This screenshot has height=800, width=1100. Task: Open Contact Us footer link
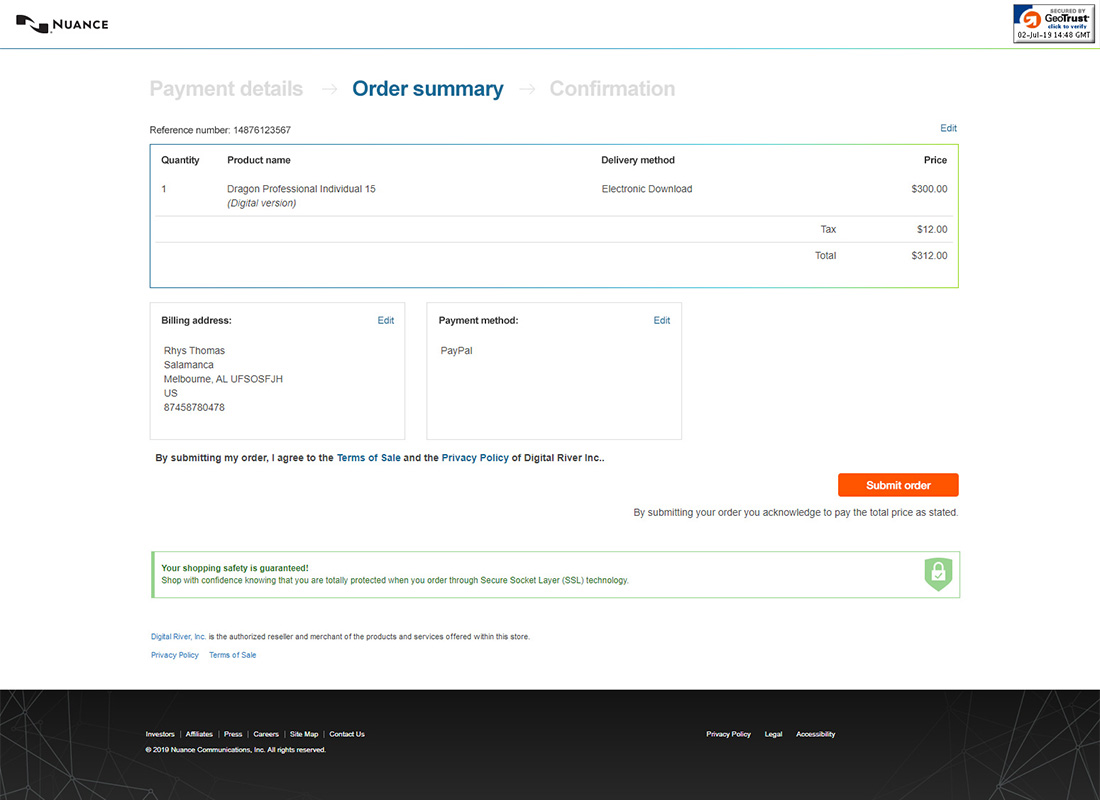pos(347,734)
